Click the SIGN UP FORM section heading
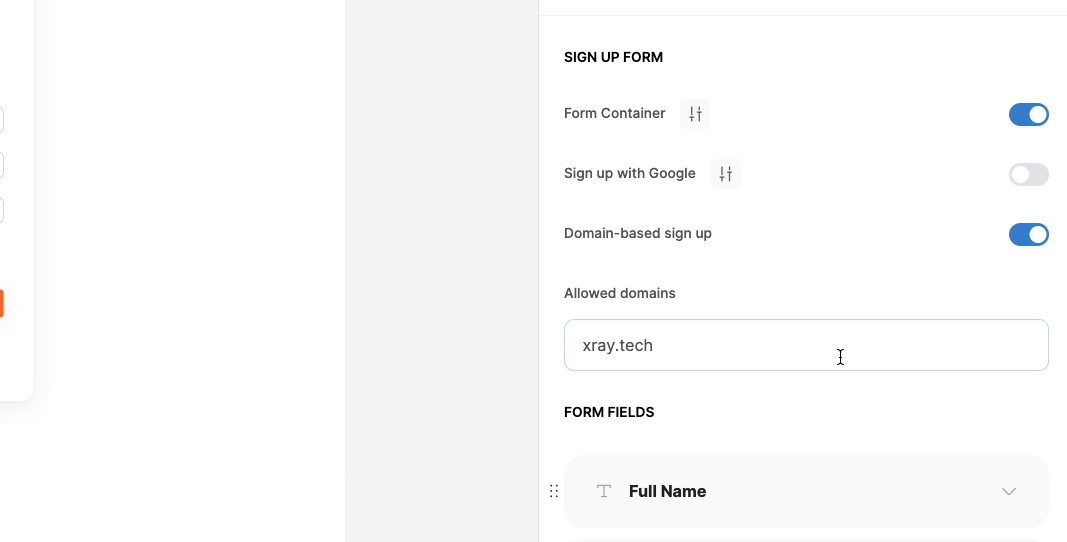 [613, 57]
